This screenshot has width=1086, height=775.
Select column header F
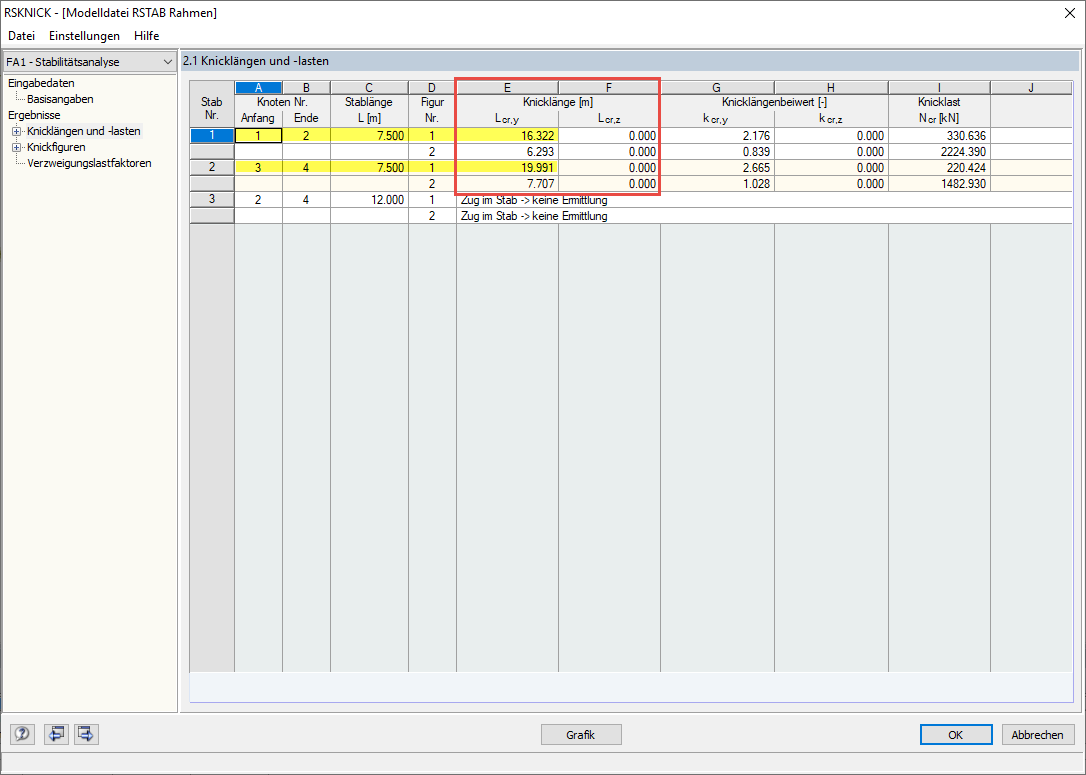coord(609,87)
